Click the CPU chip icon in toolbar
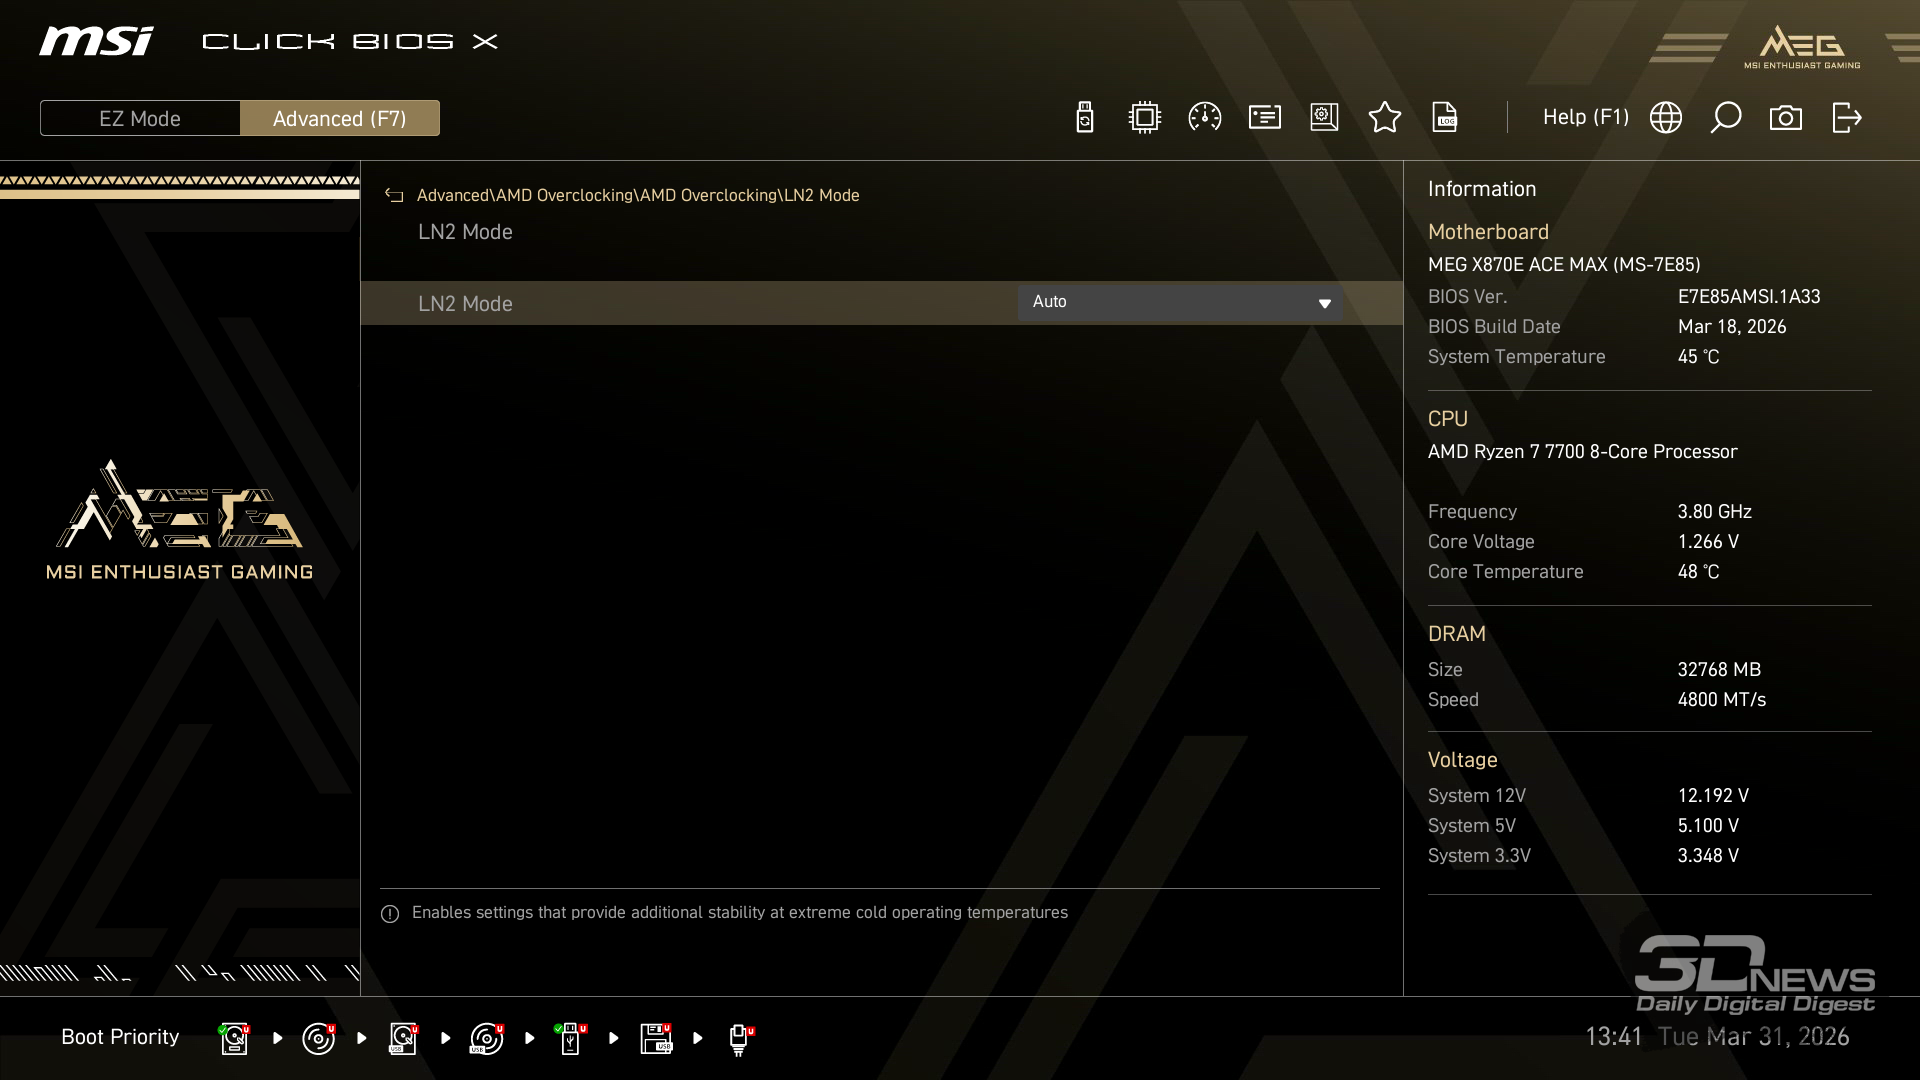1920x1080 pixels. point(1144,118)
